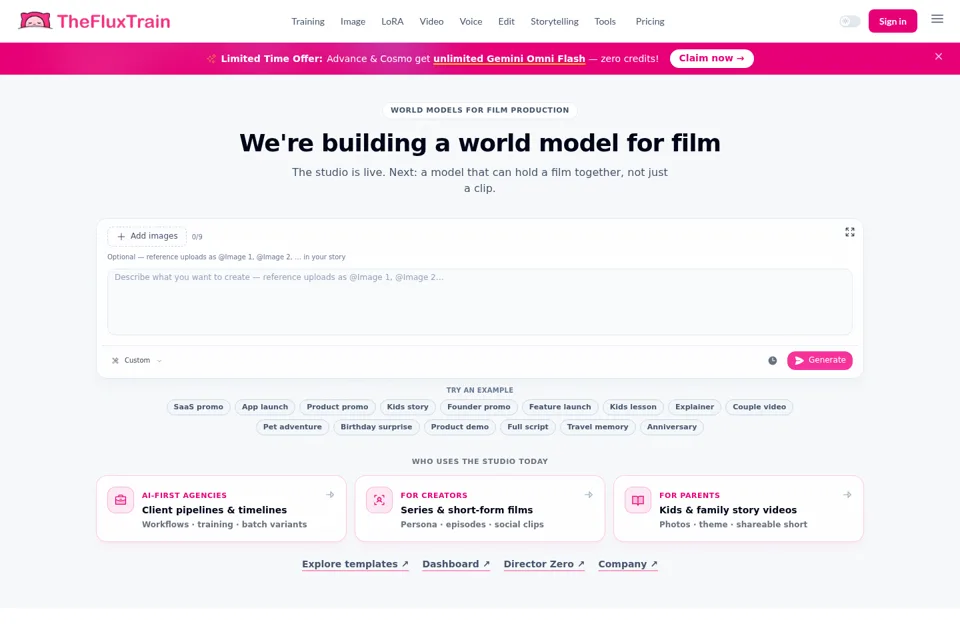The width and height of the screenshot is (960, 640).
Task: Click the TheFluxTrain logo icon
Action: click(35, 21)
